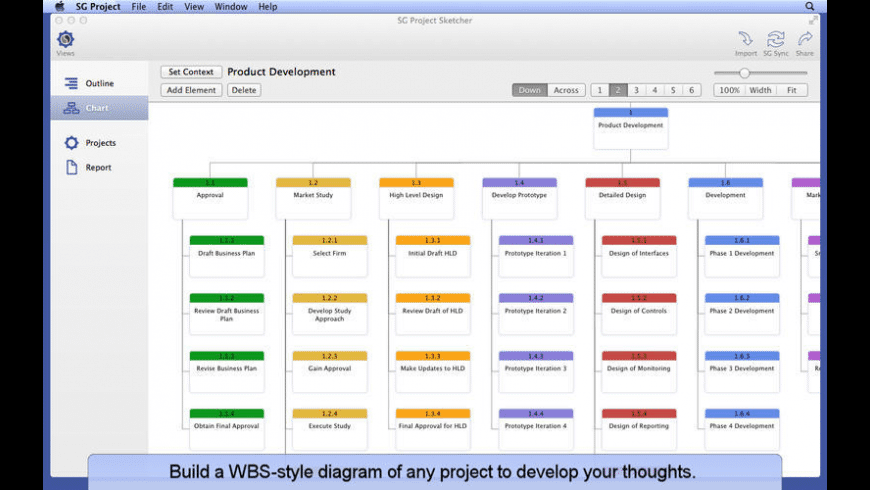Screen dimensions: 870x490
Task: Select the 1.1 Approval node
Action: [210, 198]
